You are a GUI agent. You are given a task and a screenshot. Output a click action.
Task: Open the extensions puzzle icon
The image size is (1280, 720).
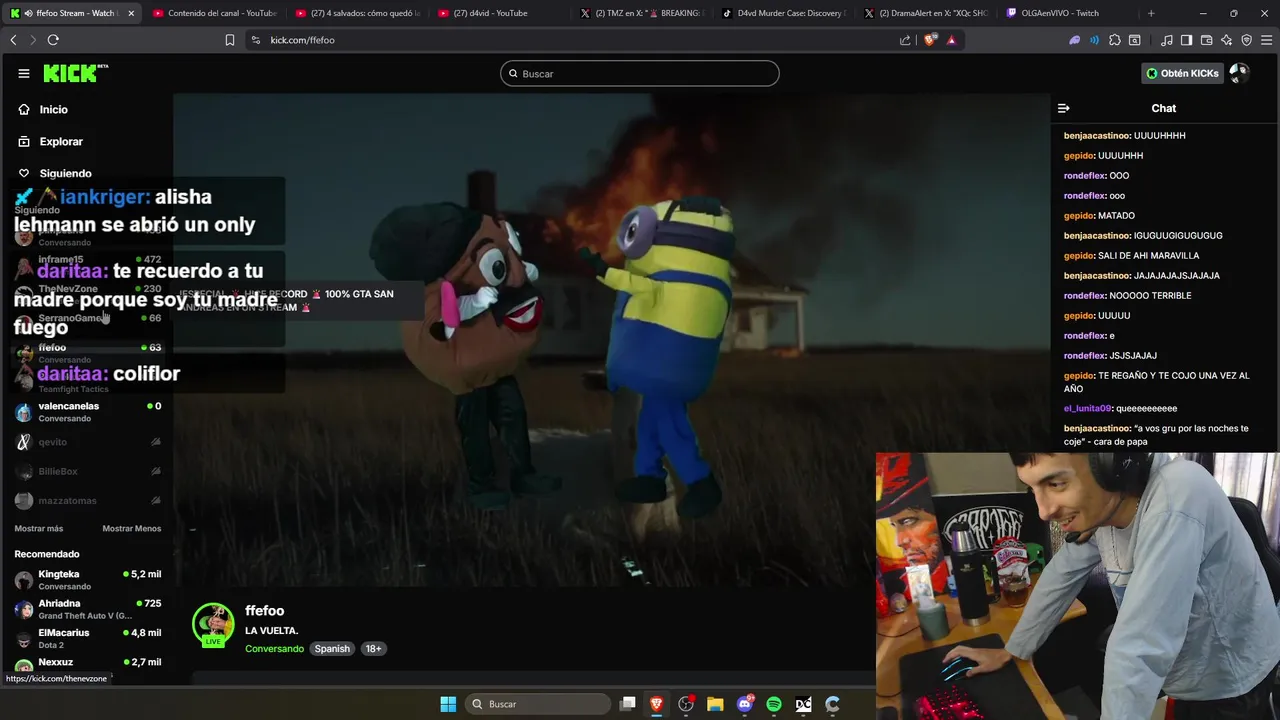click(1115, 40)
